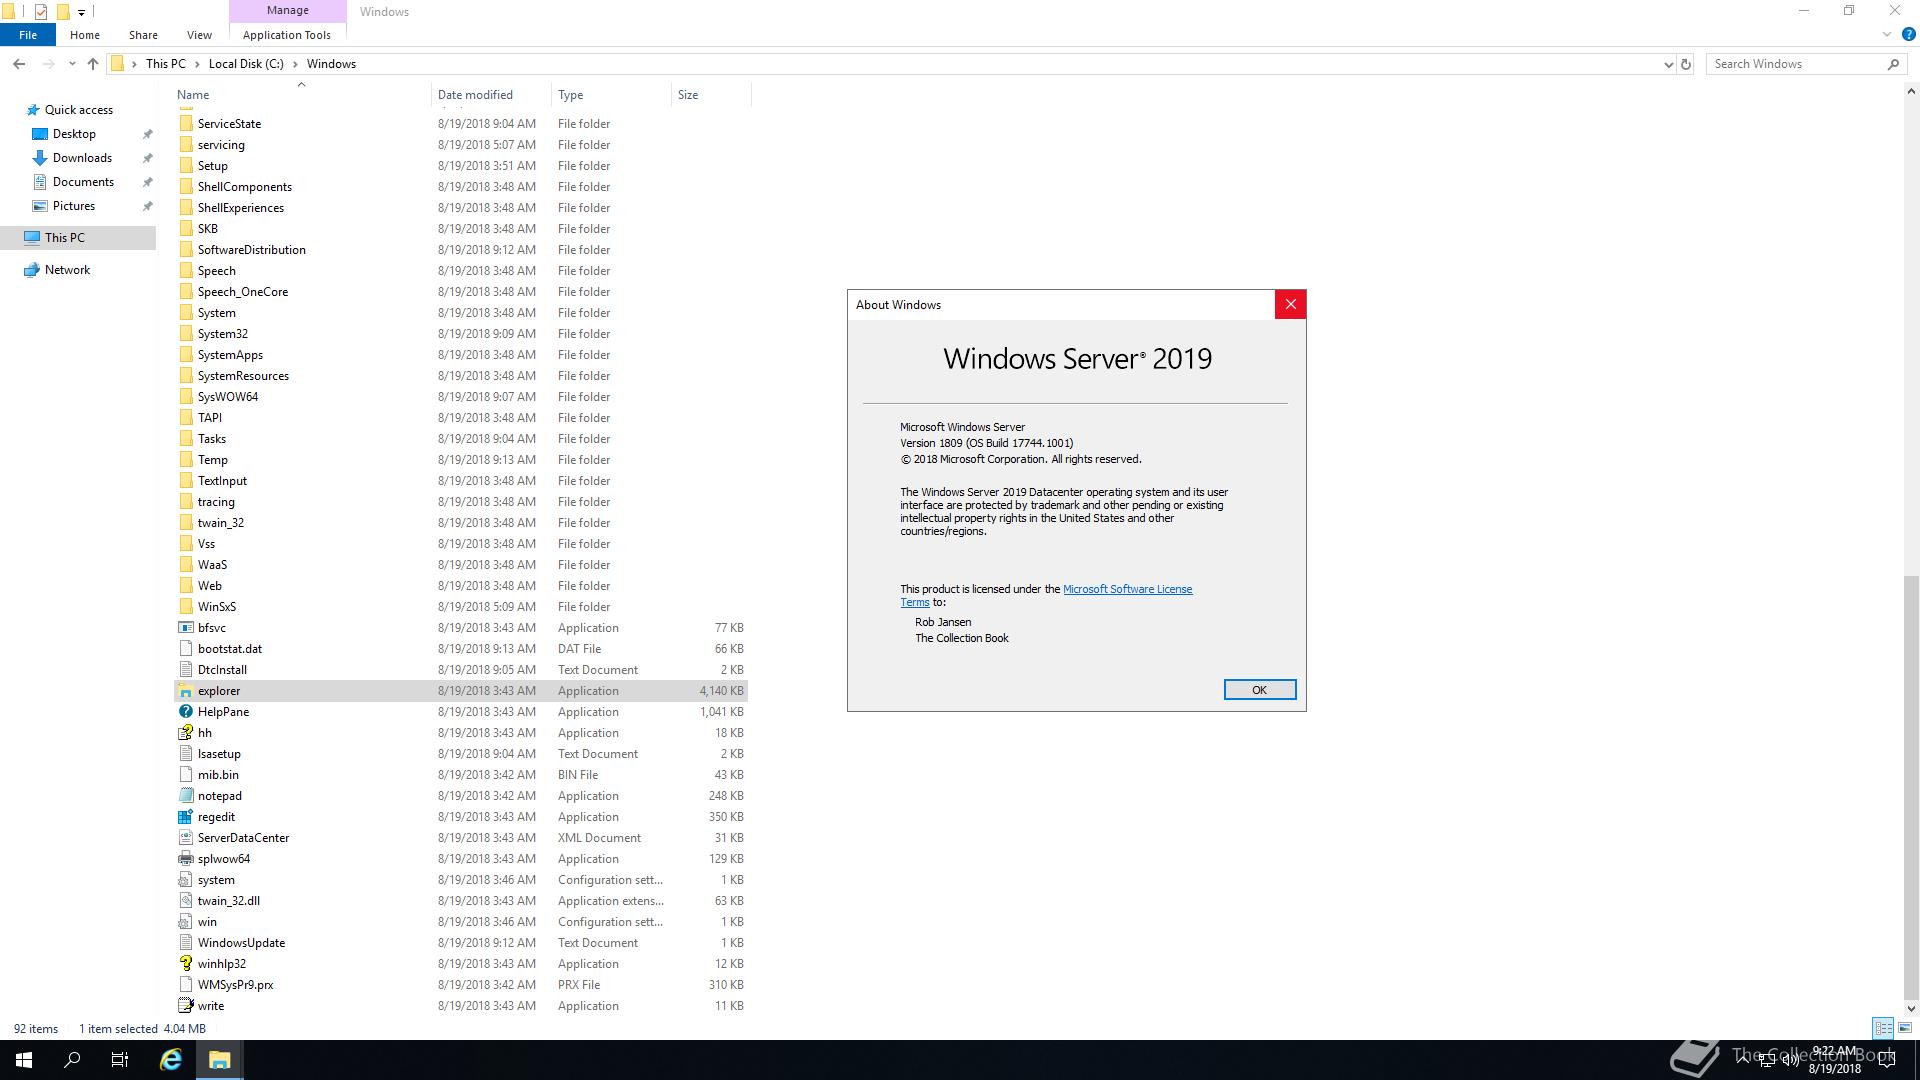Click the Local Disk (C:) breadcrumb
This screenshot has width=1920, height=1080.
(246, 64)
